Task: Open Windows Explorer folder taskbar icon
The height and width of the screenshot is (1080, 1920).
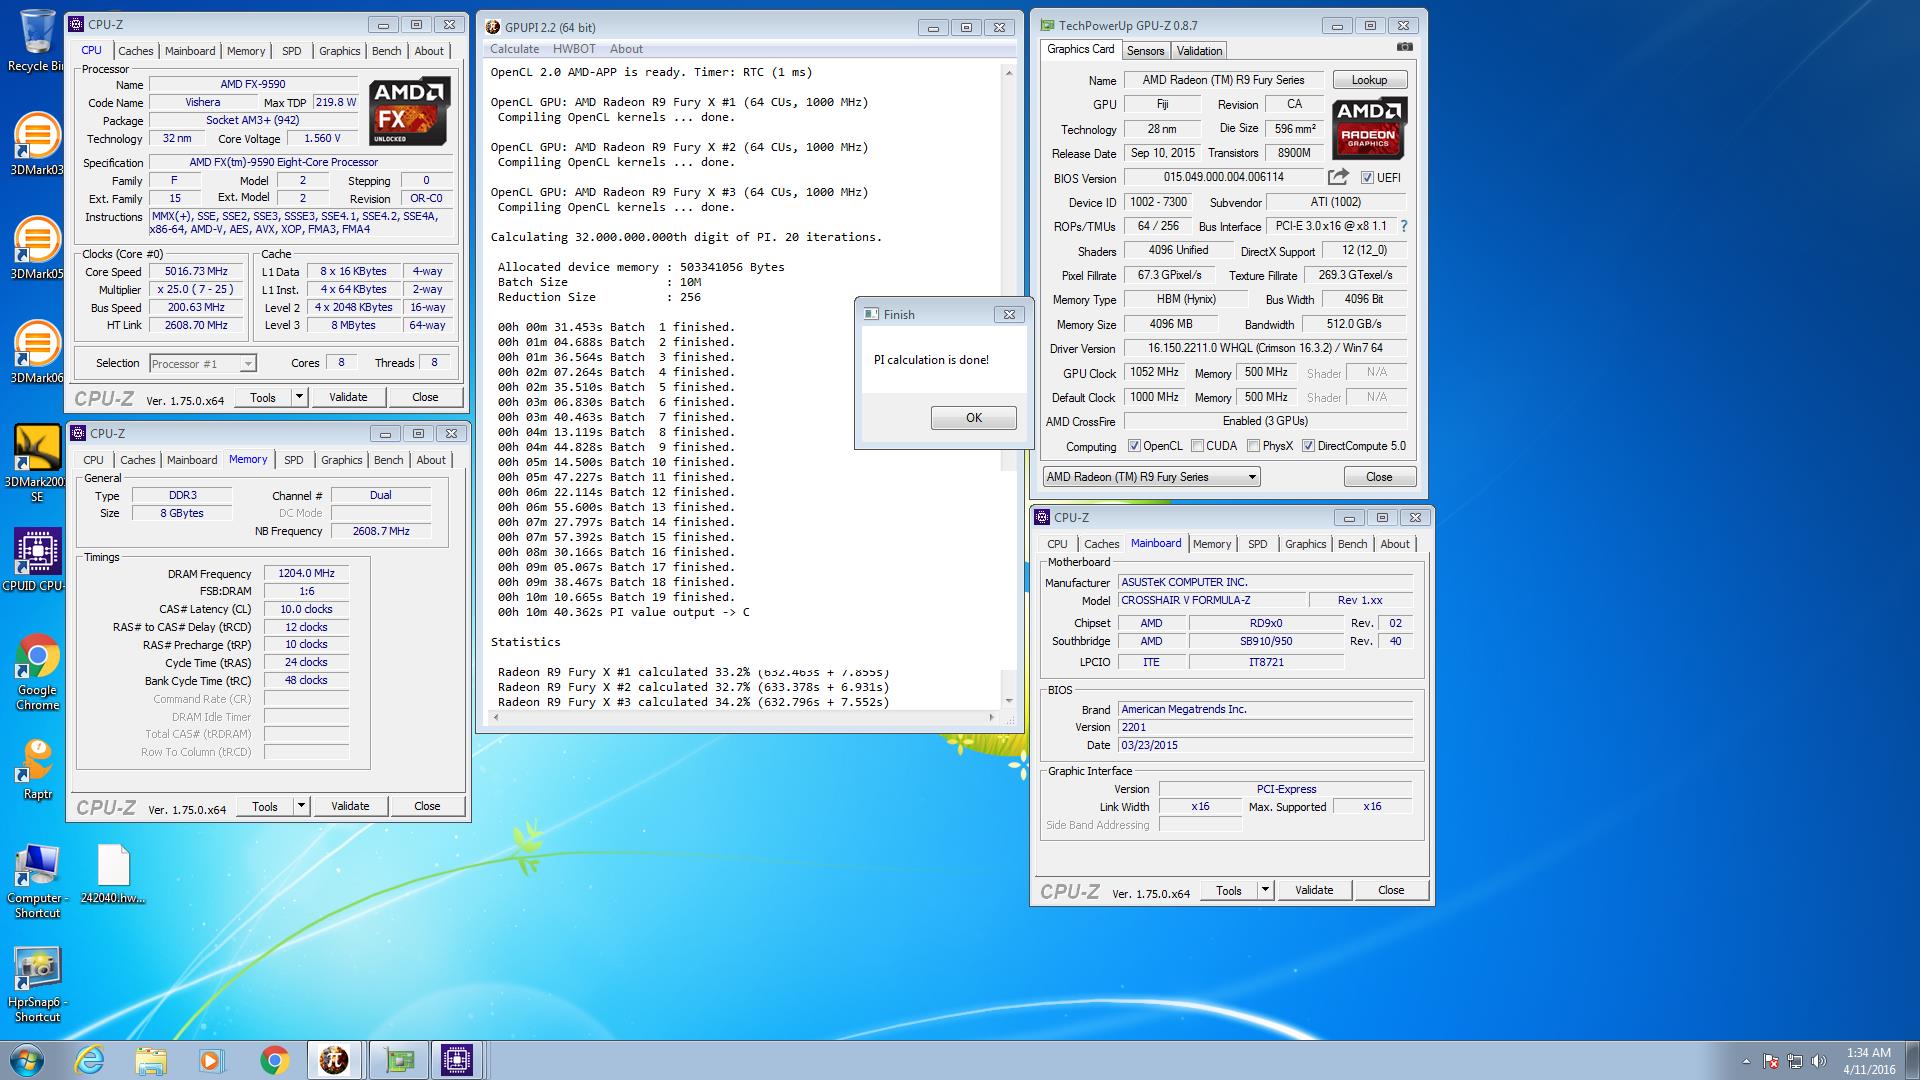Action: pyautogui.click(x=151, y=1060)
